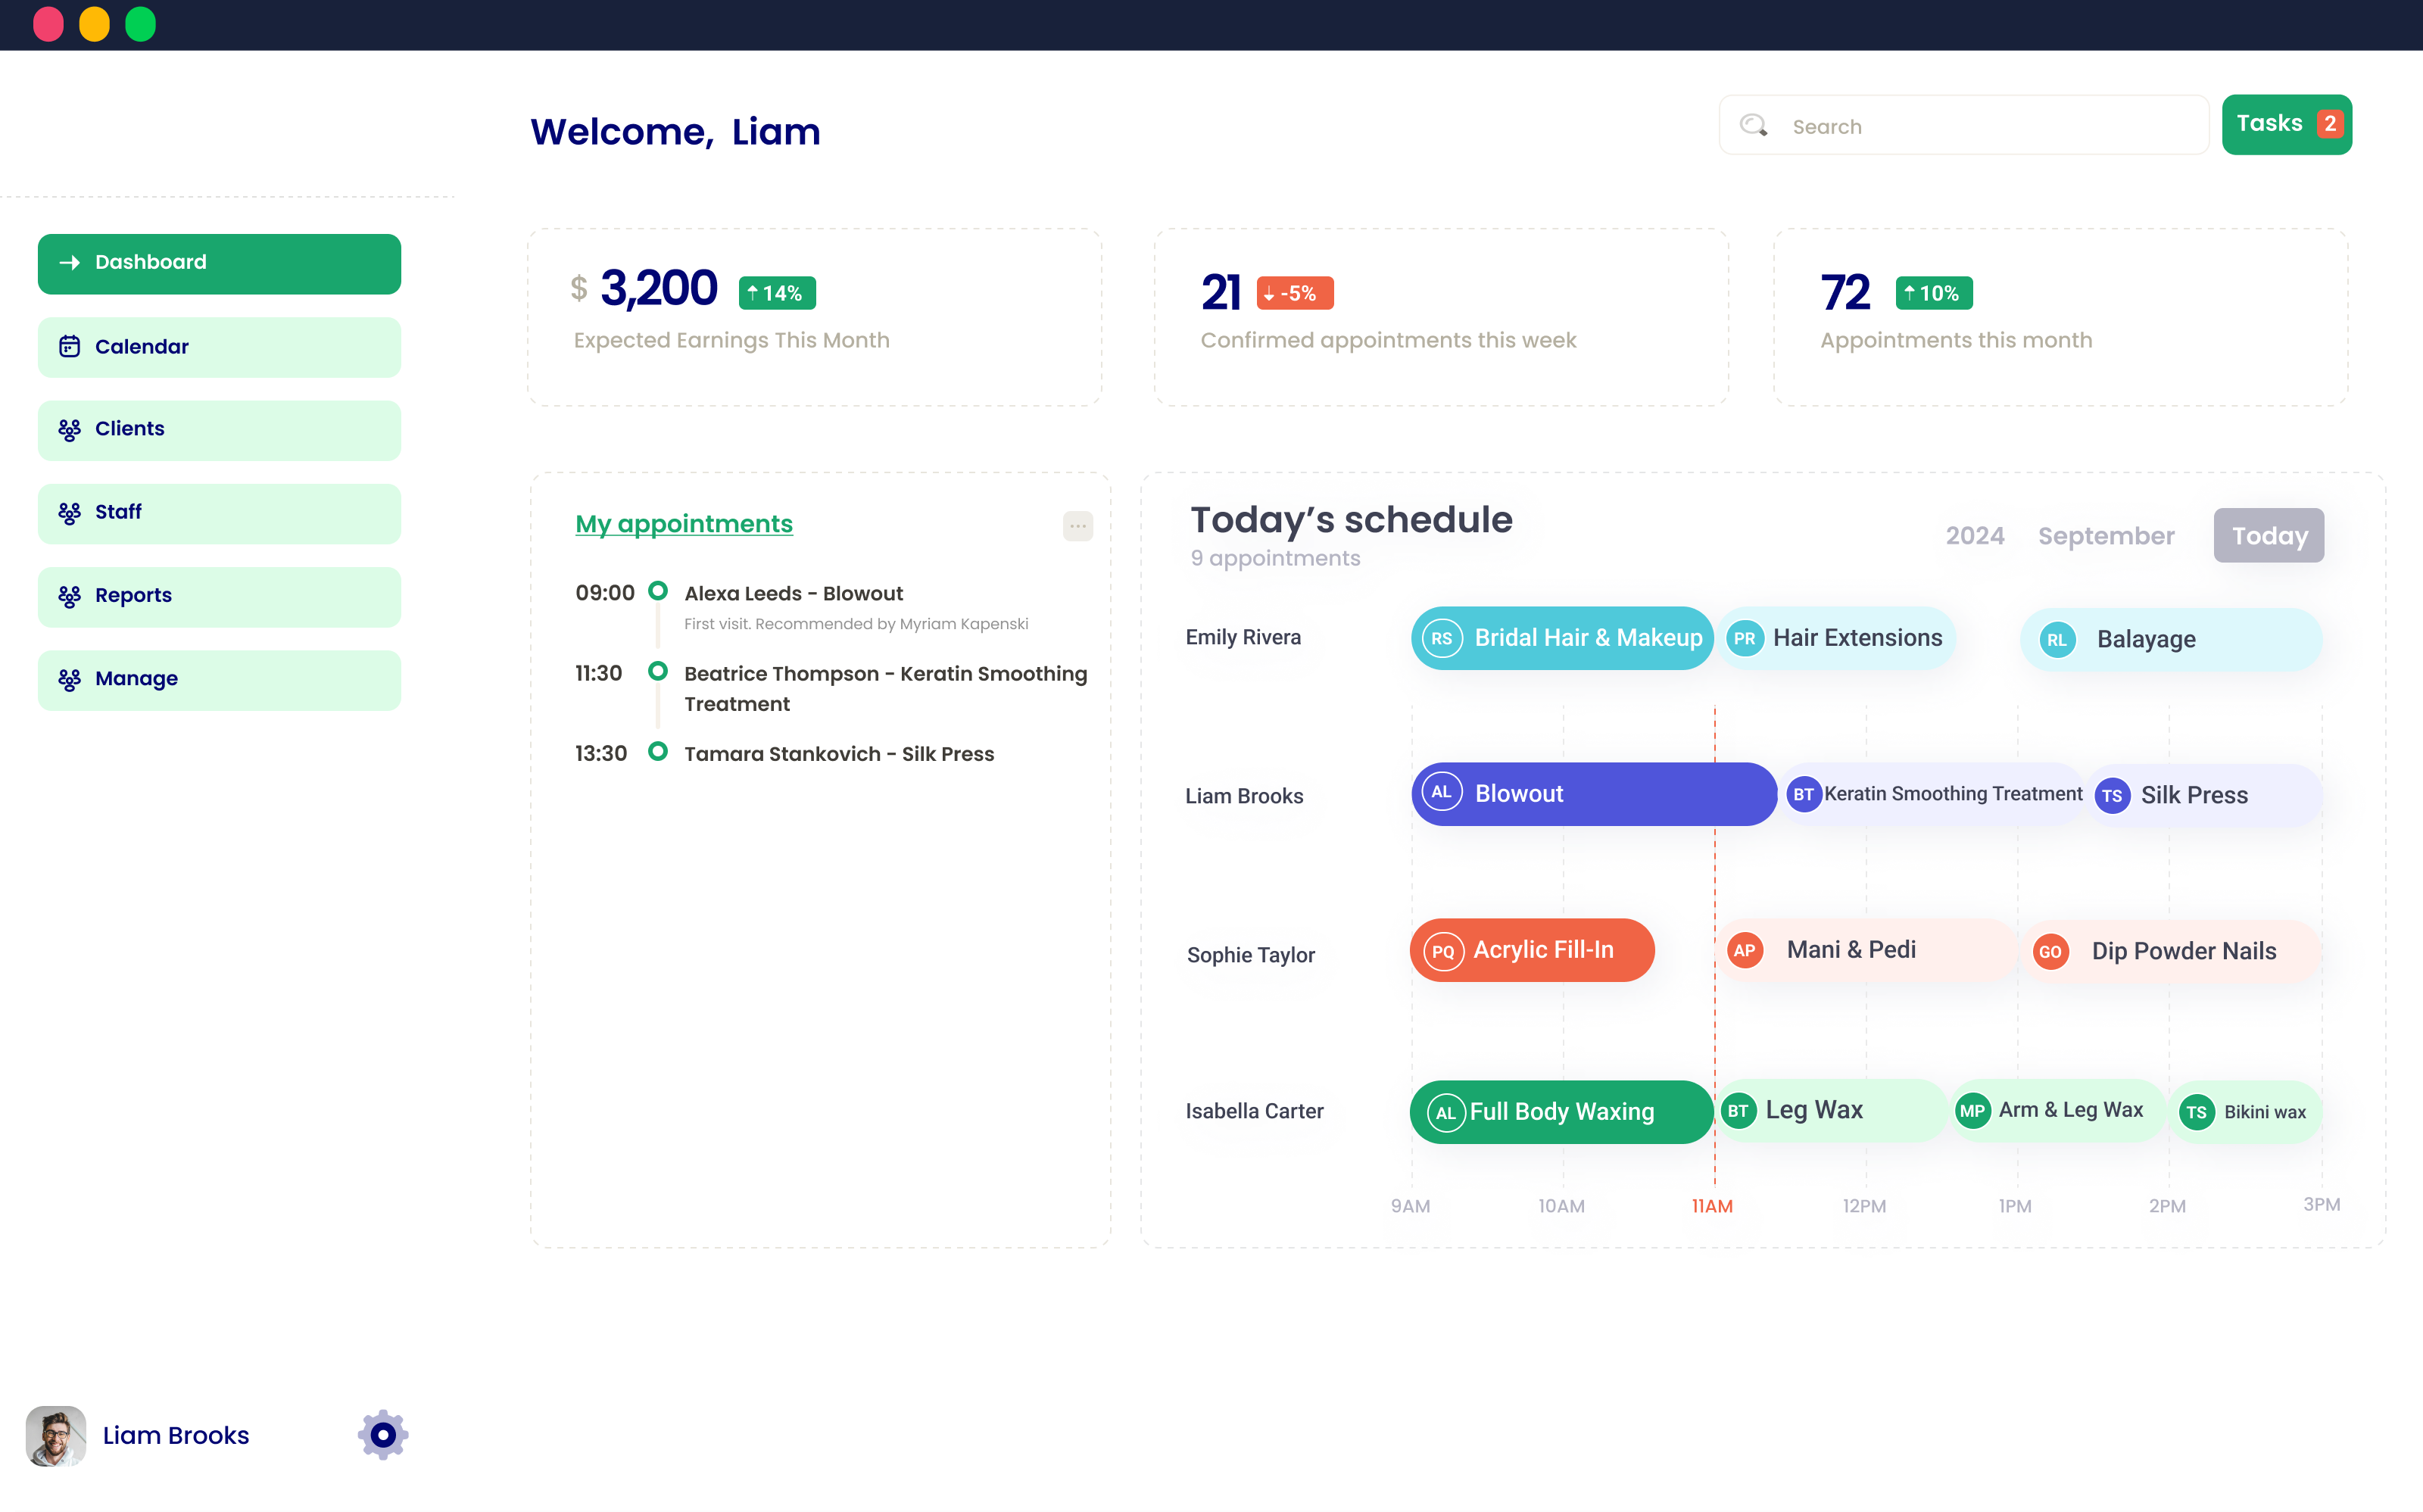Click the Today button in schedule
This screenshot has width=2423, height=1512.
[x=2268, y=536]
